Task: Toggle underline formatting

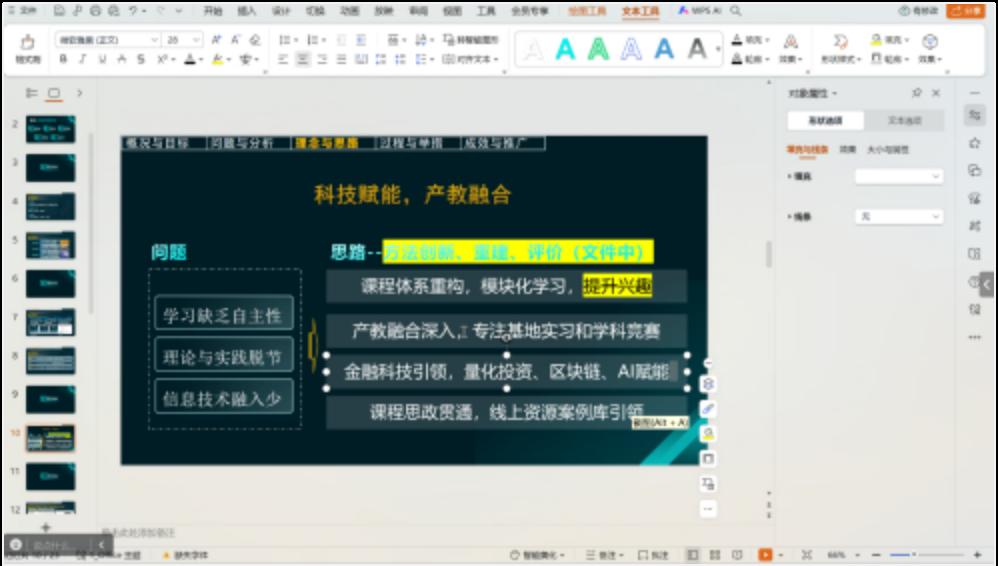Action: point(101,60)
